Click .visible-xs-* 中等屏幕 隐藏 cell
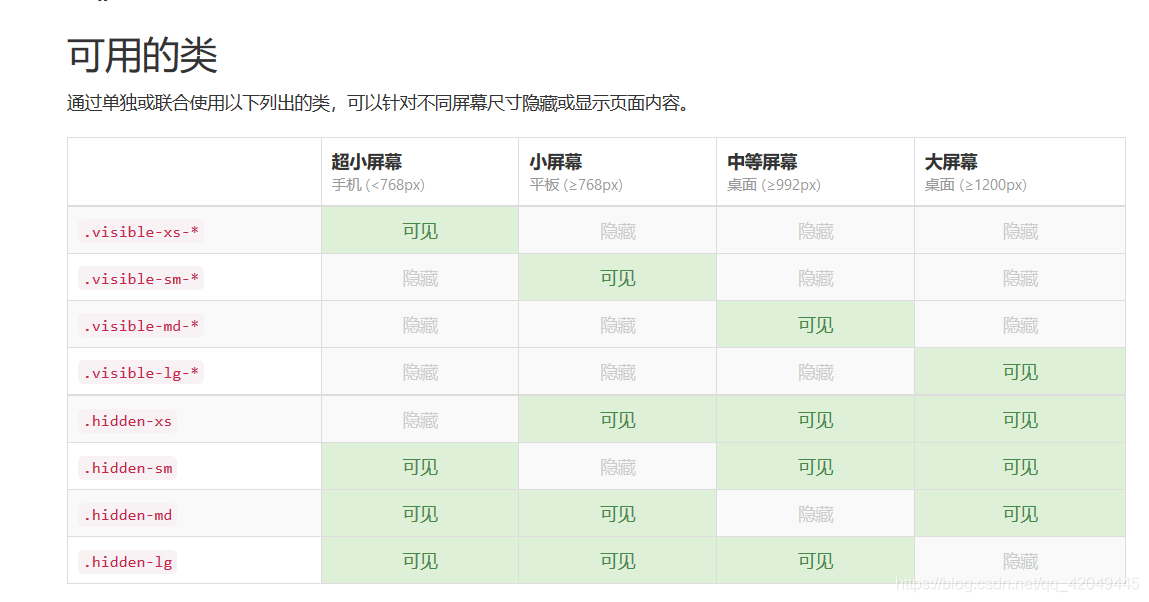The image size is (1149, 602). [x=816, y=231]
